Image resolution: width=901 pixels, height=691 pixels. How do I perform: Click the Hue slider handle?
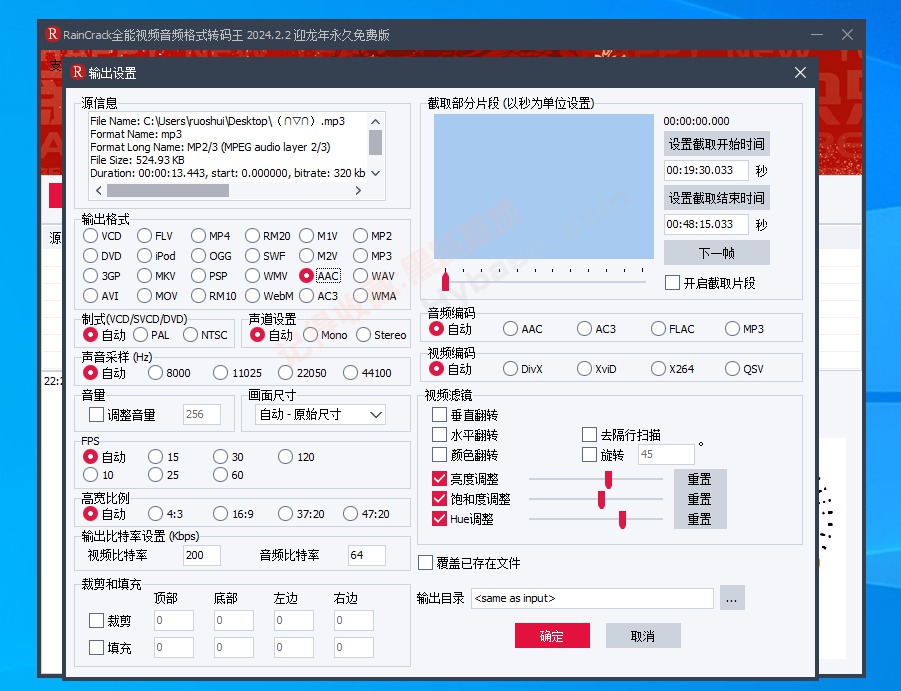tap(622, 519)
